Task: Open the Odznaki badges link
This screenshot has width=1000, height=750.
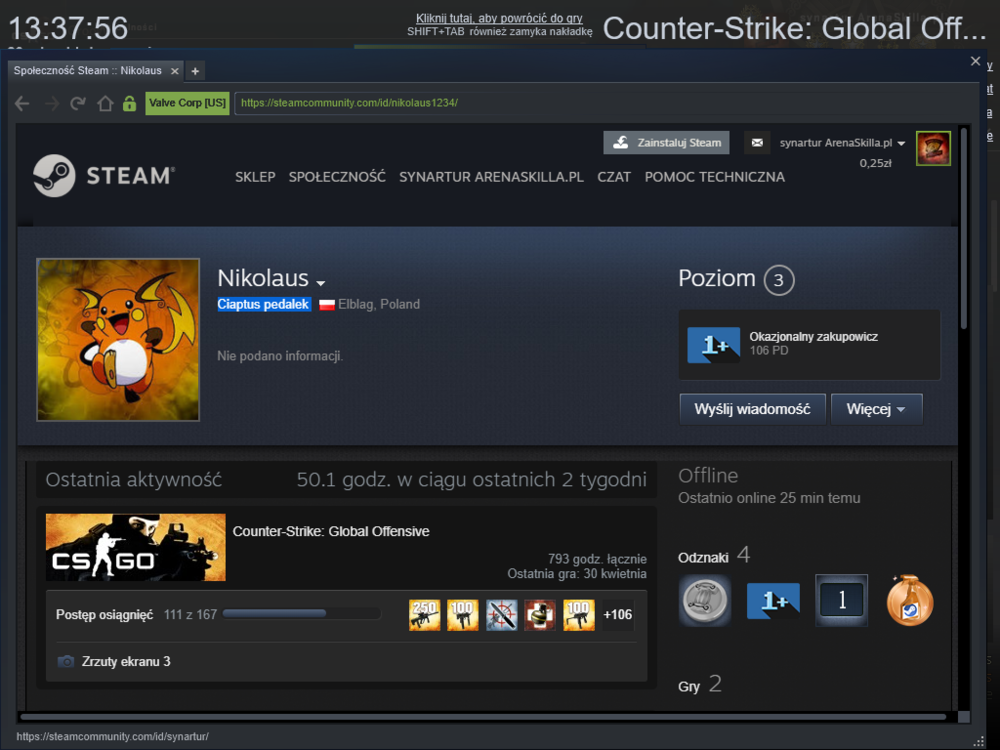Action: tap(703, 558)
